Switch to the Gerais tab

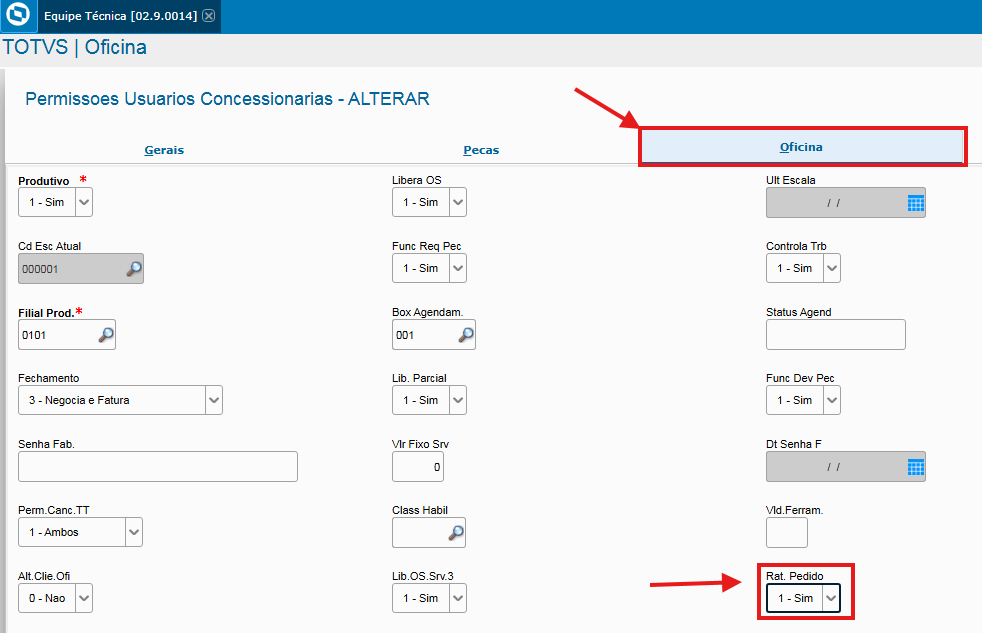click(x=164, y=150)
